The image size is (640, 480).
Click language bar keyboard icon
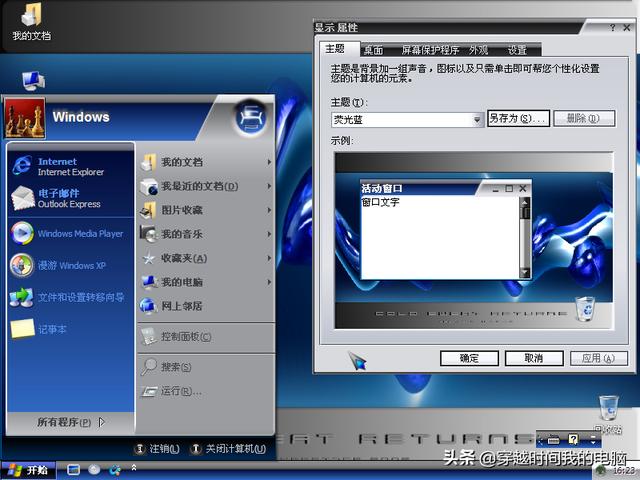click(x=553, y=440)
